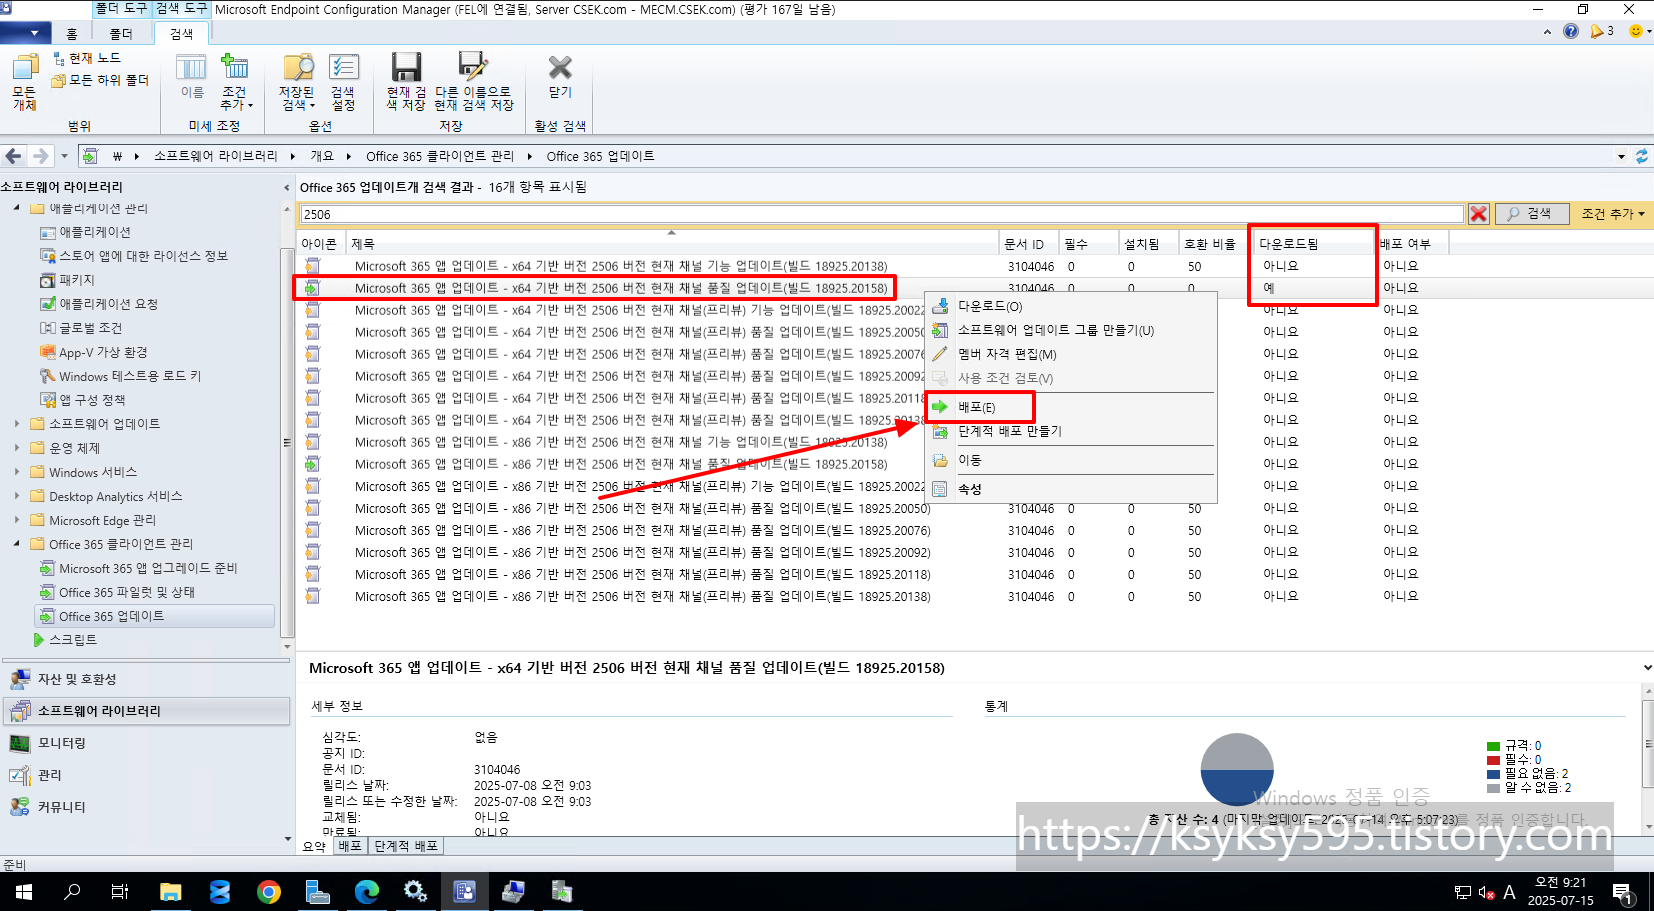Expand 운영 체제 tree node
1654x911 pixels.
16,448
